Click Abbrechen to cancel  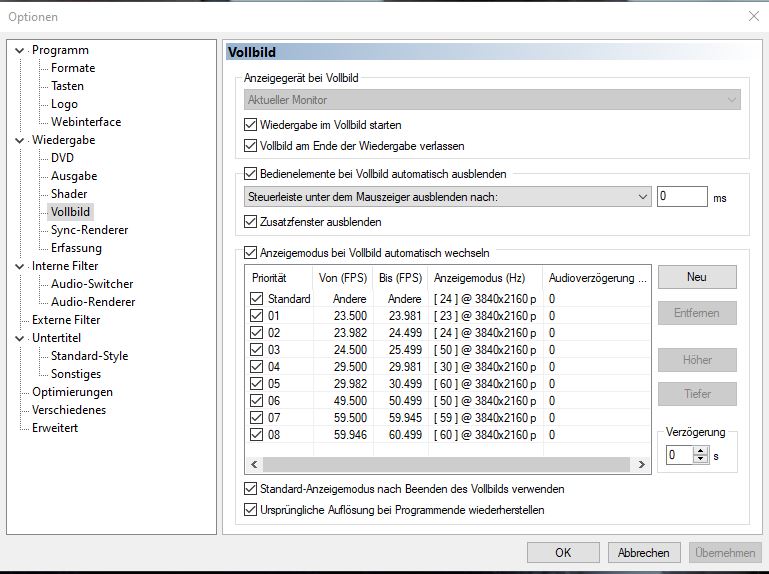pos(643,552)
